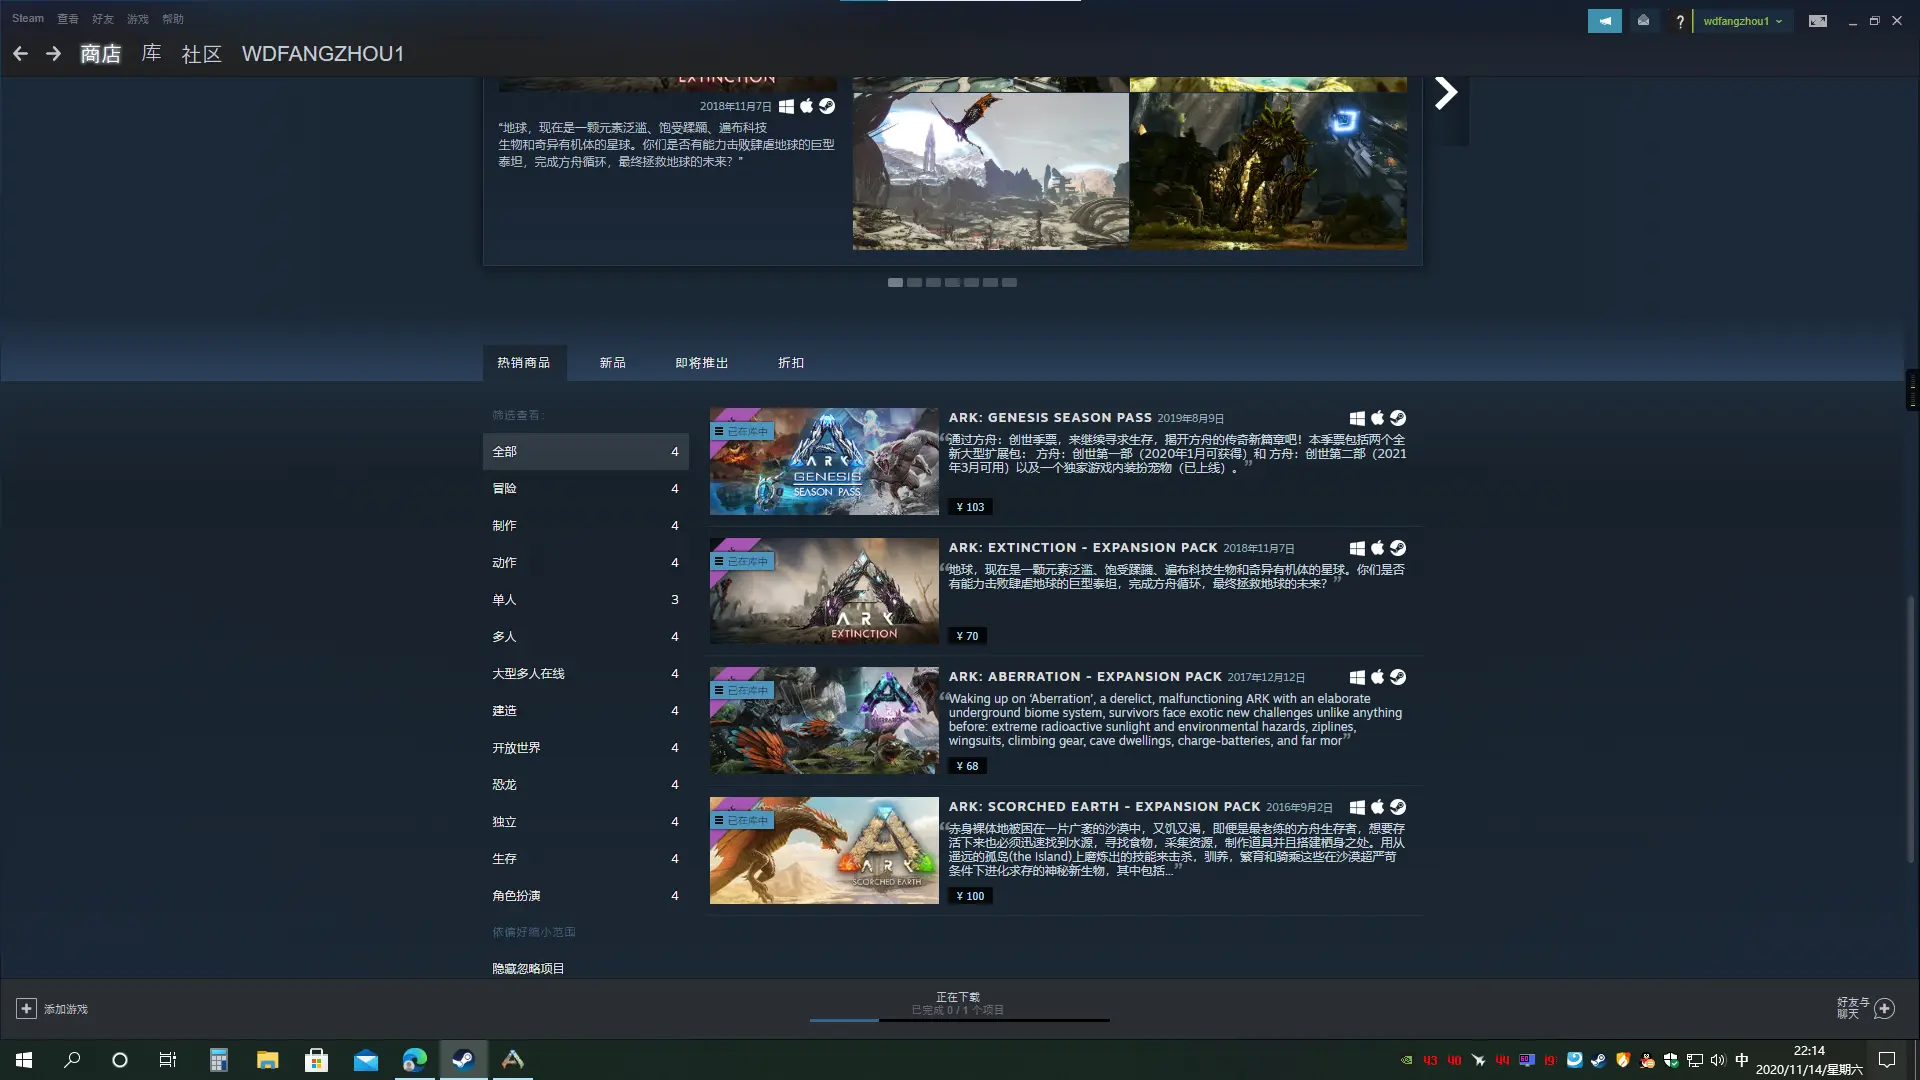Open Windows Start menu
This screenshot has height=1080, width=1920.
coord(24,1060)
